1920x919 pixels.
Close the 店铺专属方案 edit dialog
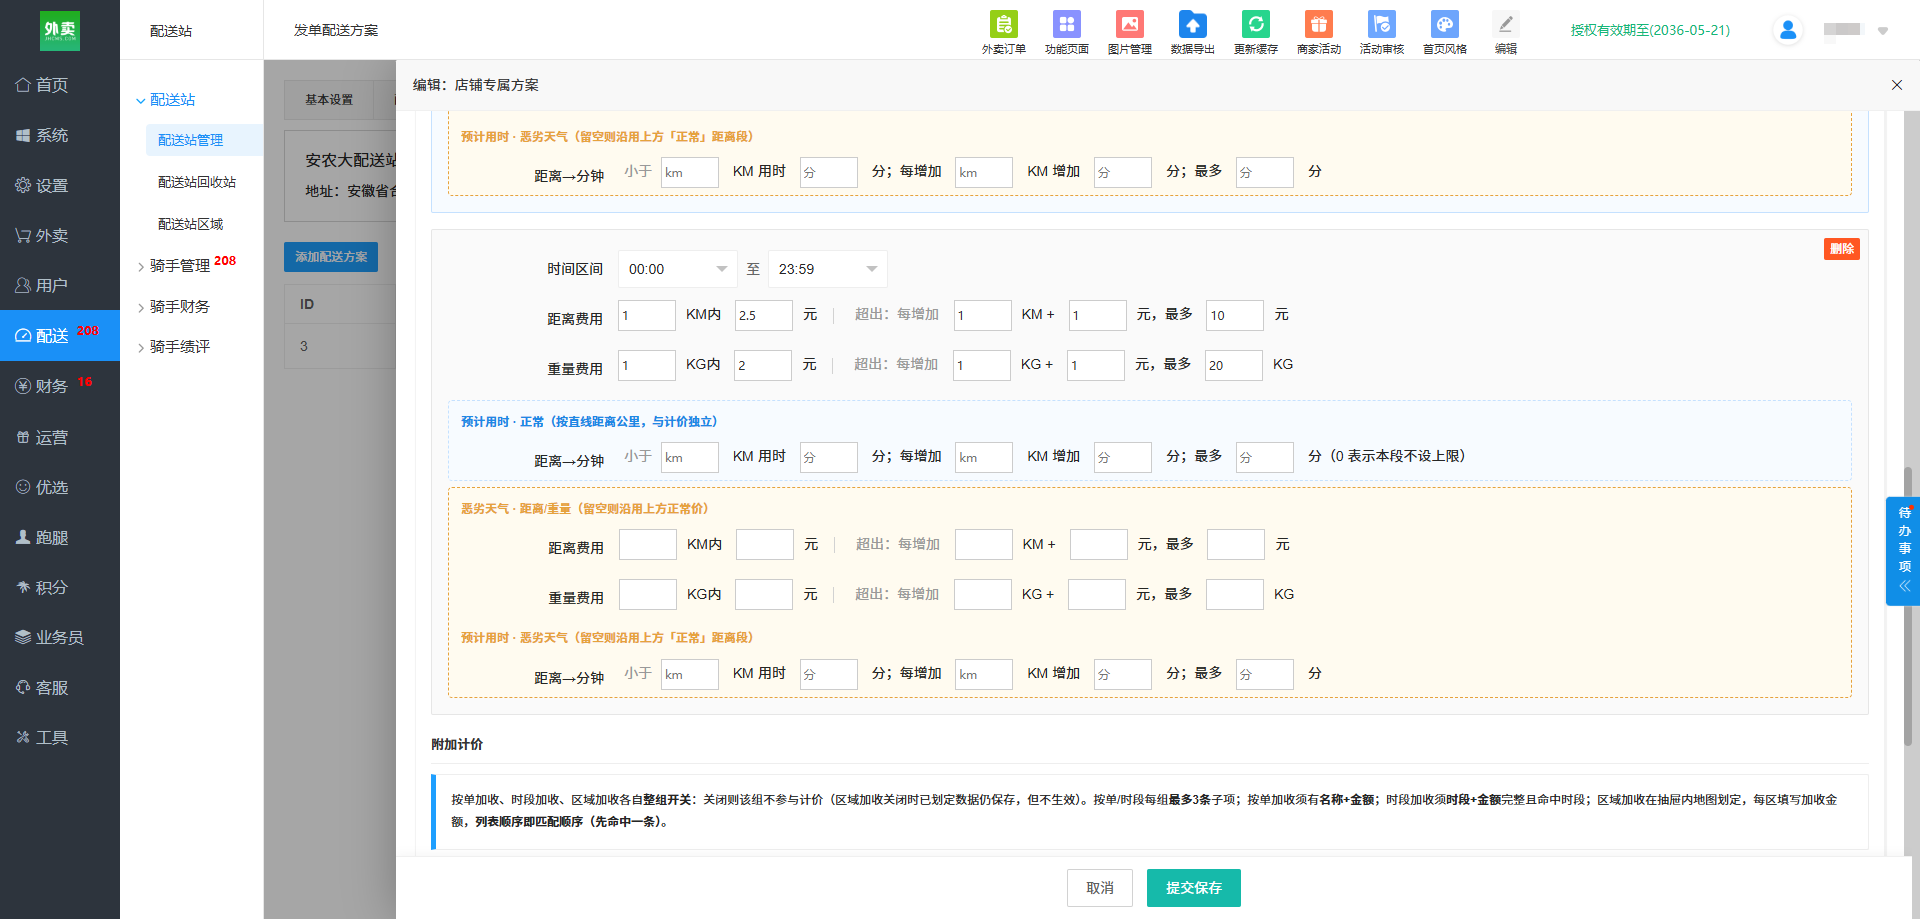click(1896, 85)
